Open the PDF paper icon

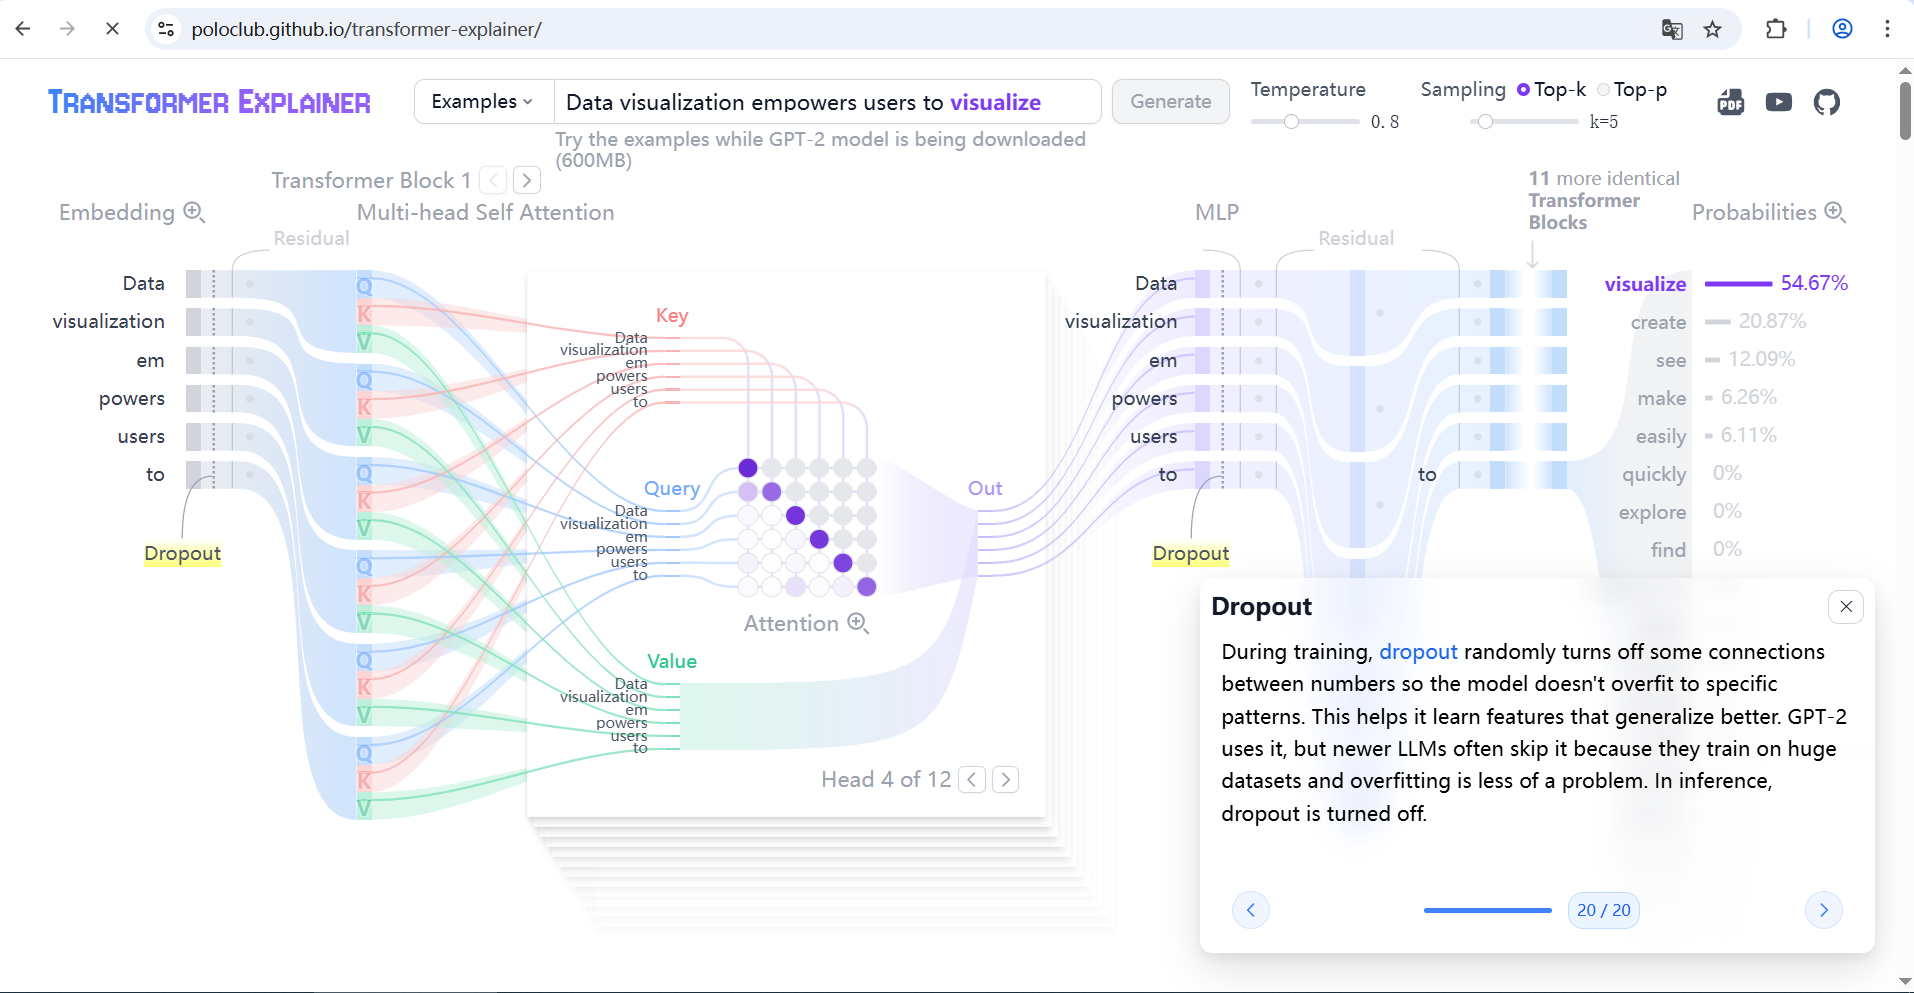pyautogui.click(x=1731, y=102)
